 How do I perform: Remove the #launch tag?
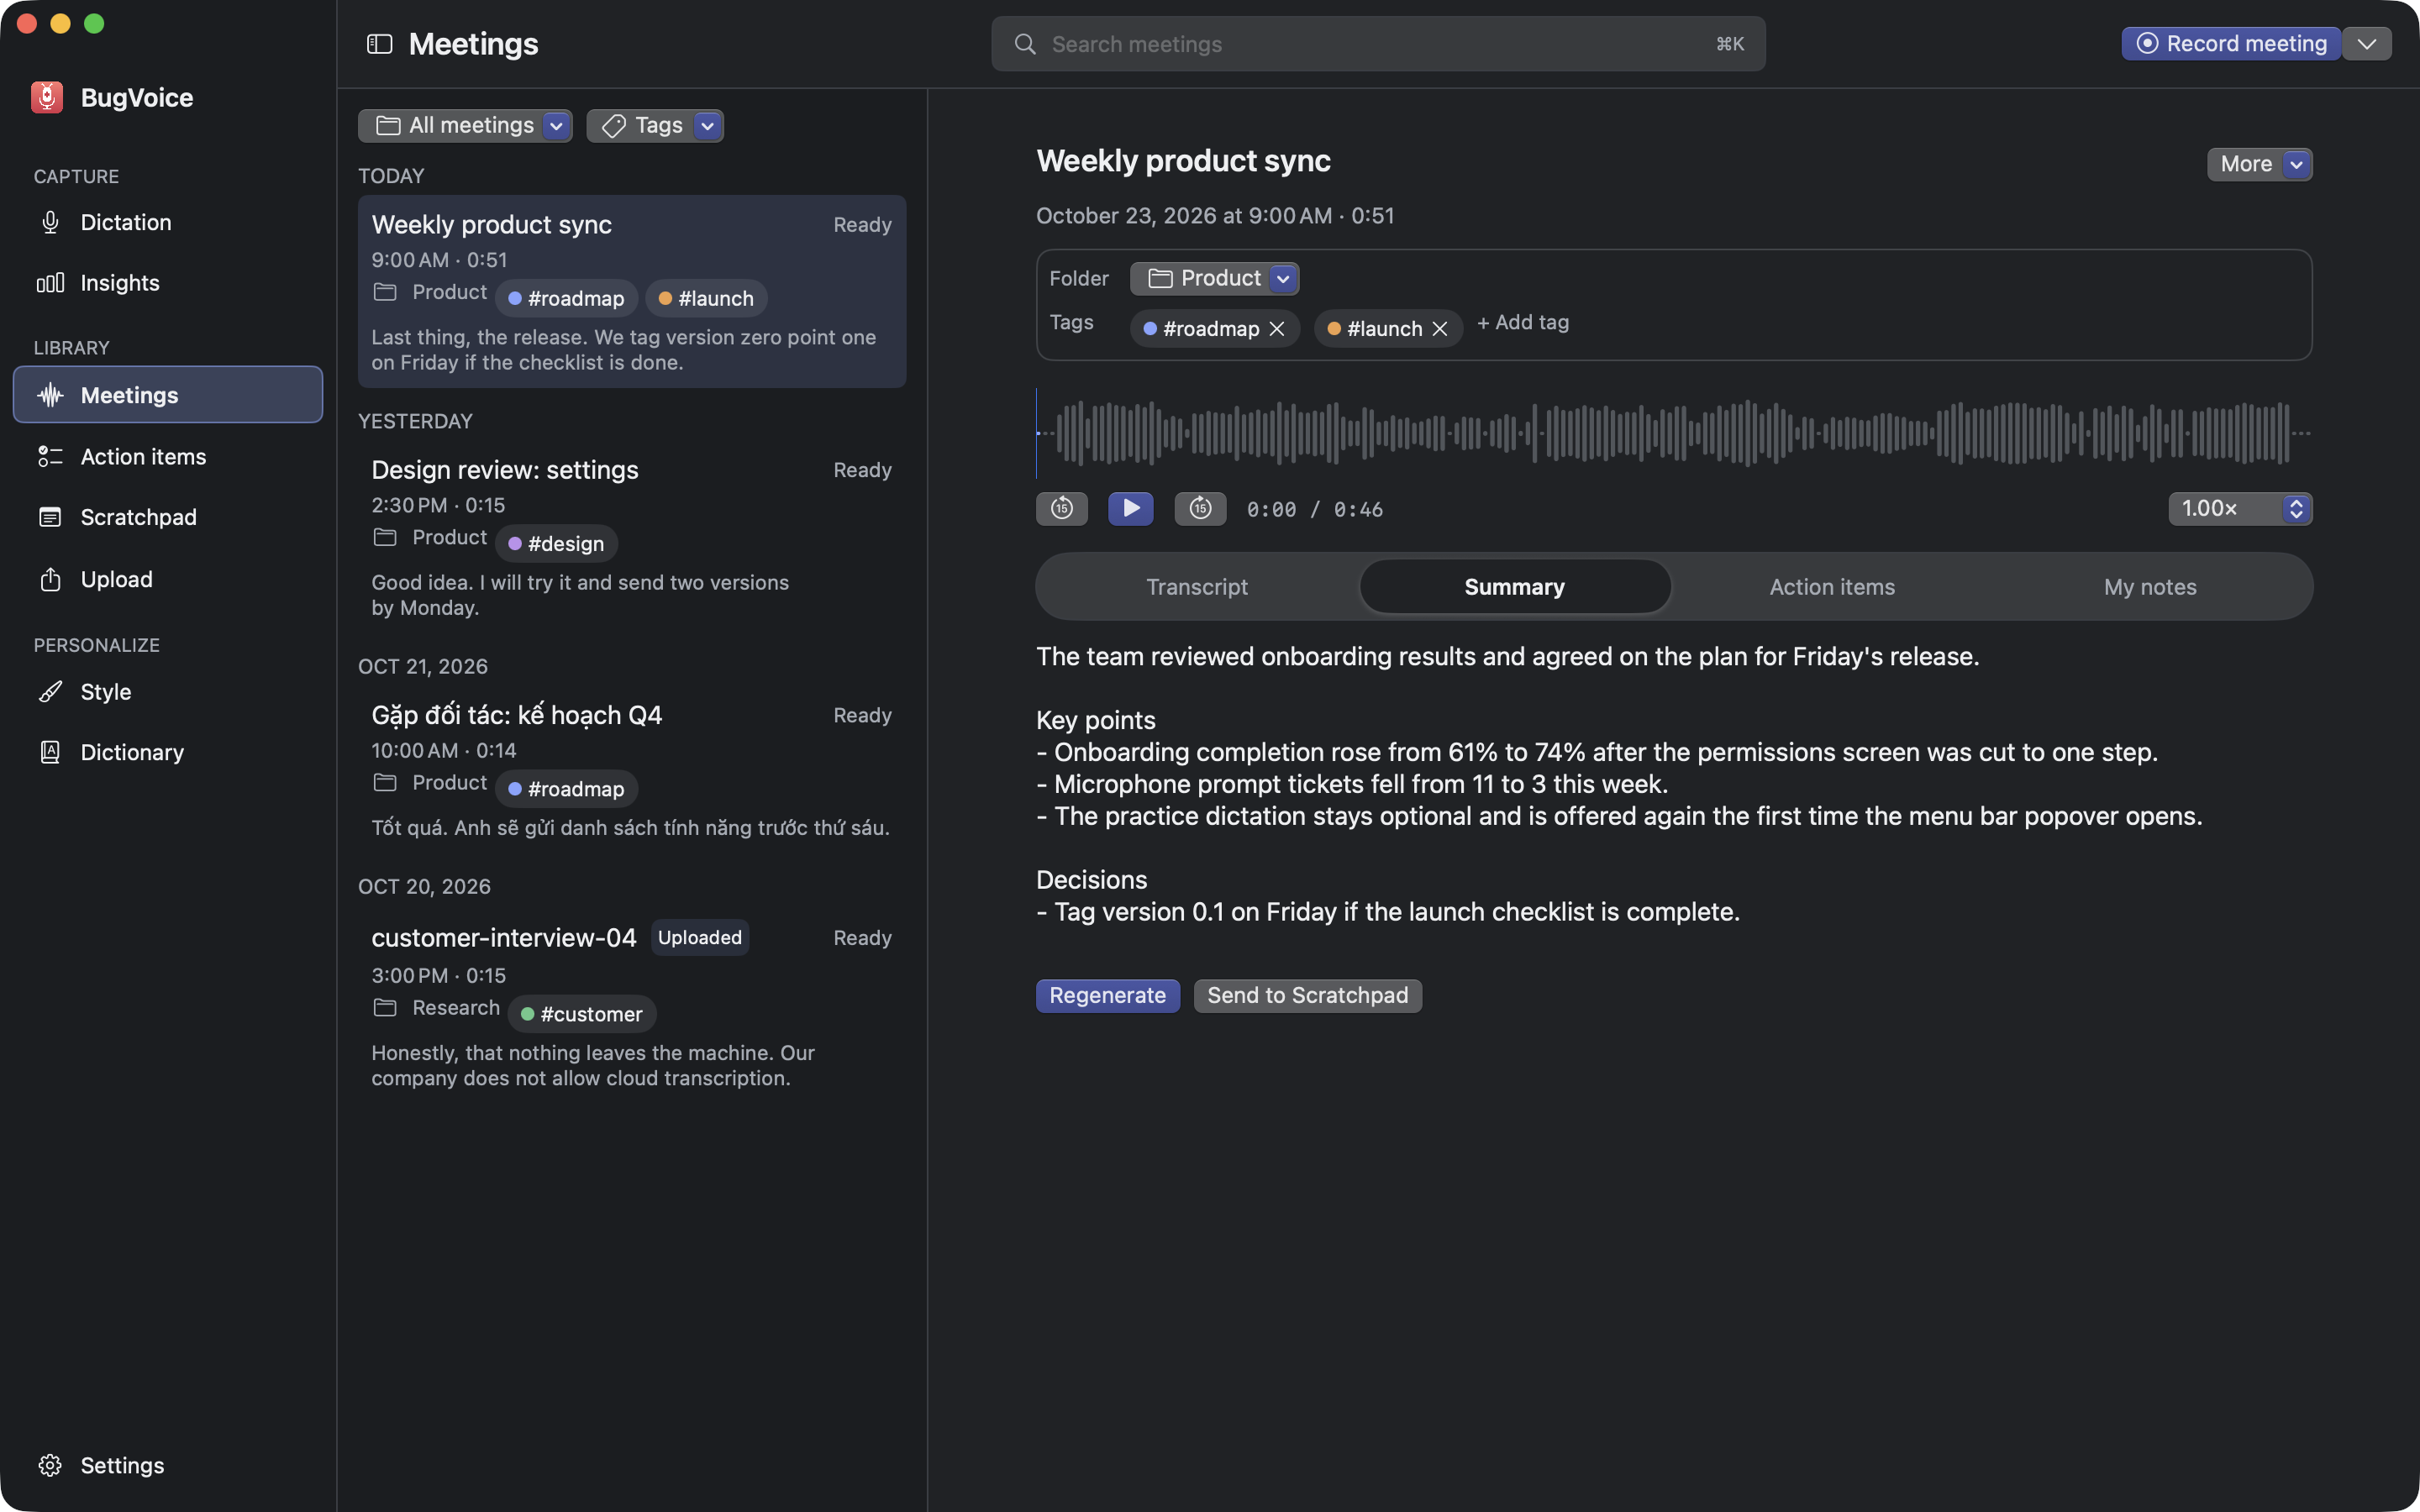pos(1439,329)
